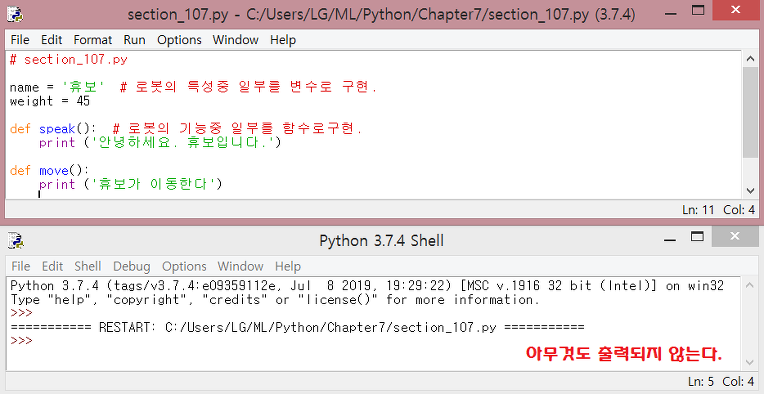Click editor scrollbar down arrow

click(750, 190)
